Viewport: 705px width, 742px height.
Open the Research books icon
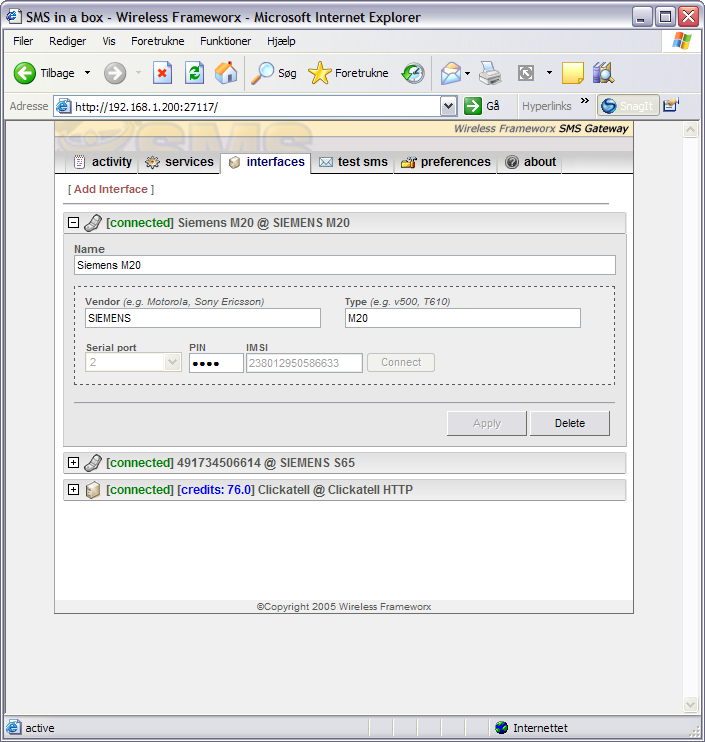point(603,73)
